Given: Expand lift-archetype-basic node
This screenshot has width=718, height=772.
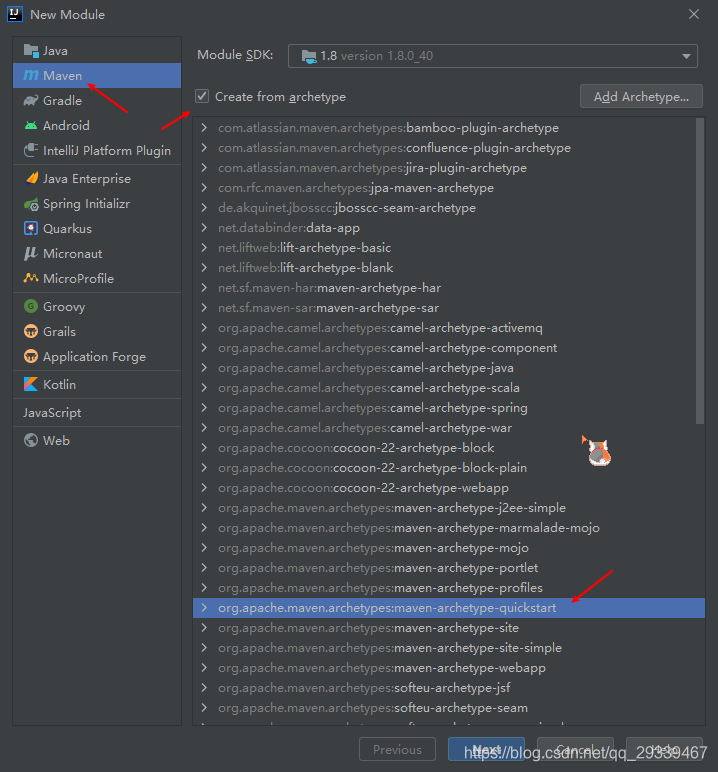Looking at the screenshot, I should pyautogui.click(x=204, y=248).
